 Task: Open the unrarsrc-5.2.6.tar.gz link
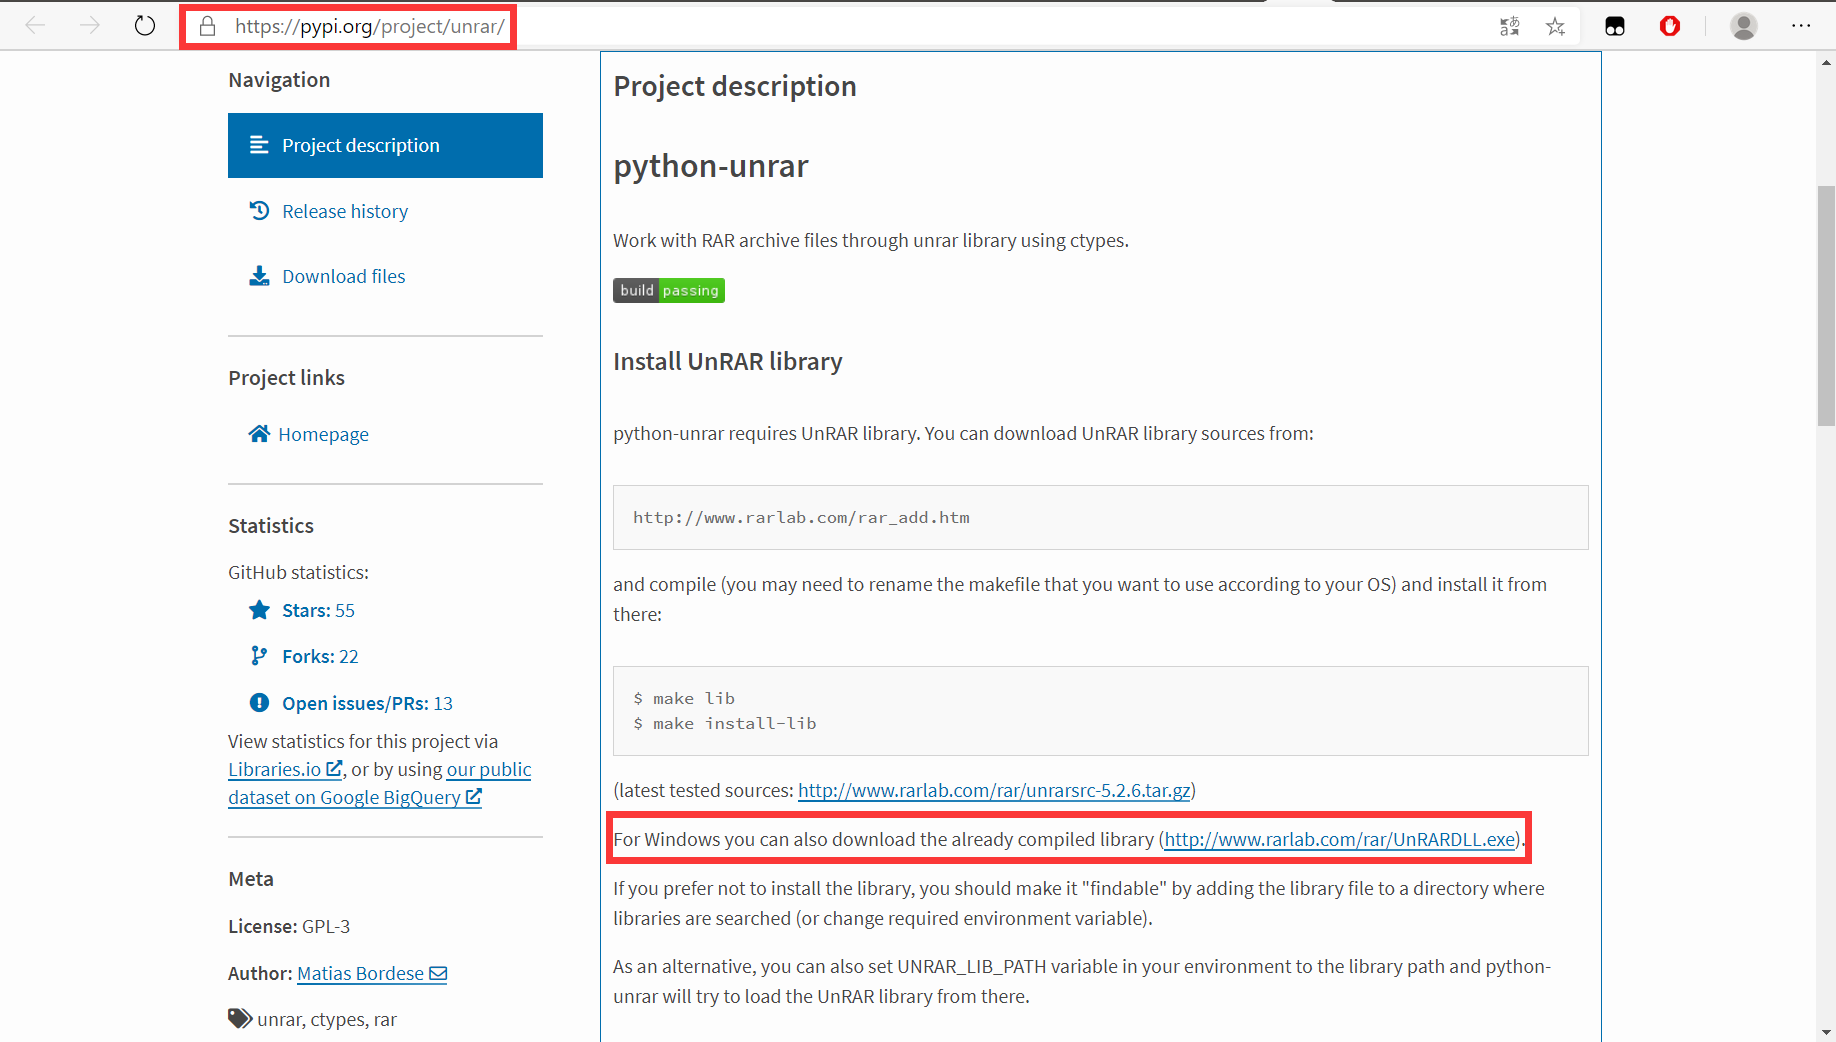[994, 790]
